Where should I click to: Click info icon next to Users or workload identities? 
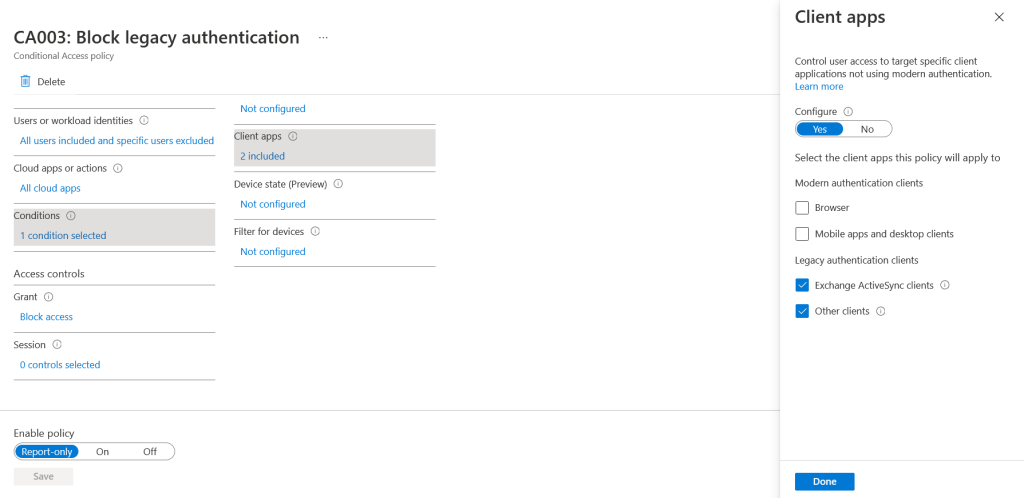pyautogui.click(x=145, y=121)
